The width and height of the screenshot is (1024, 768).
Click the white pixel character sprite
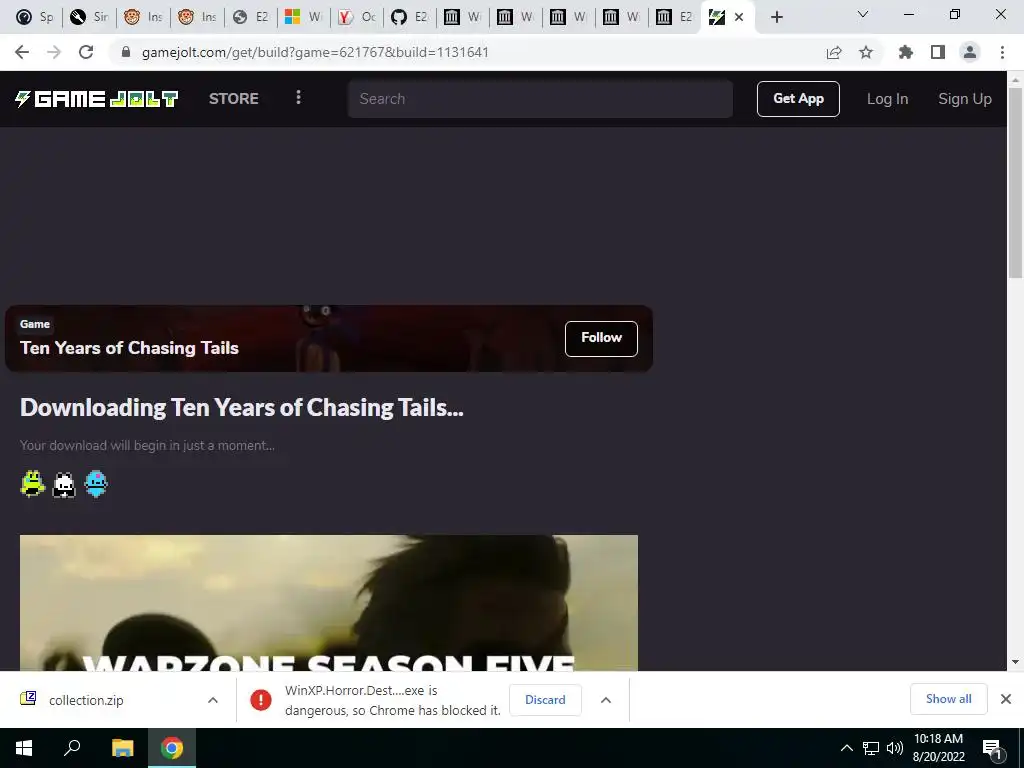[x=64, y=485]
